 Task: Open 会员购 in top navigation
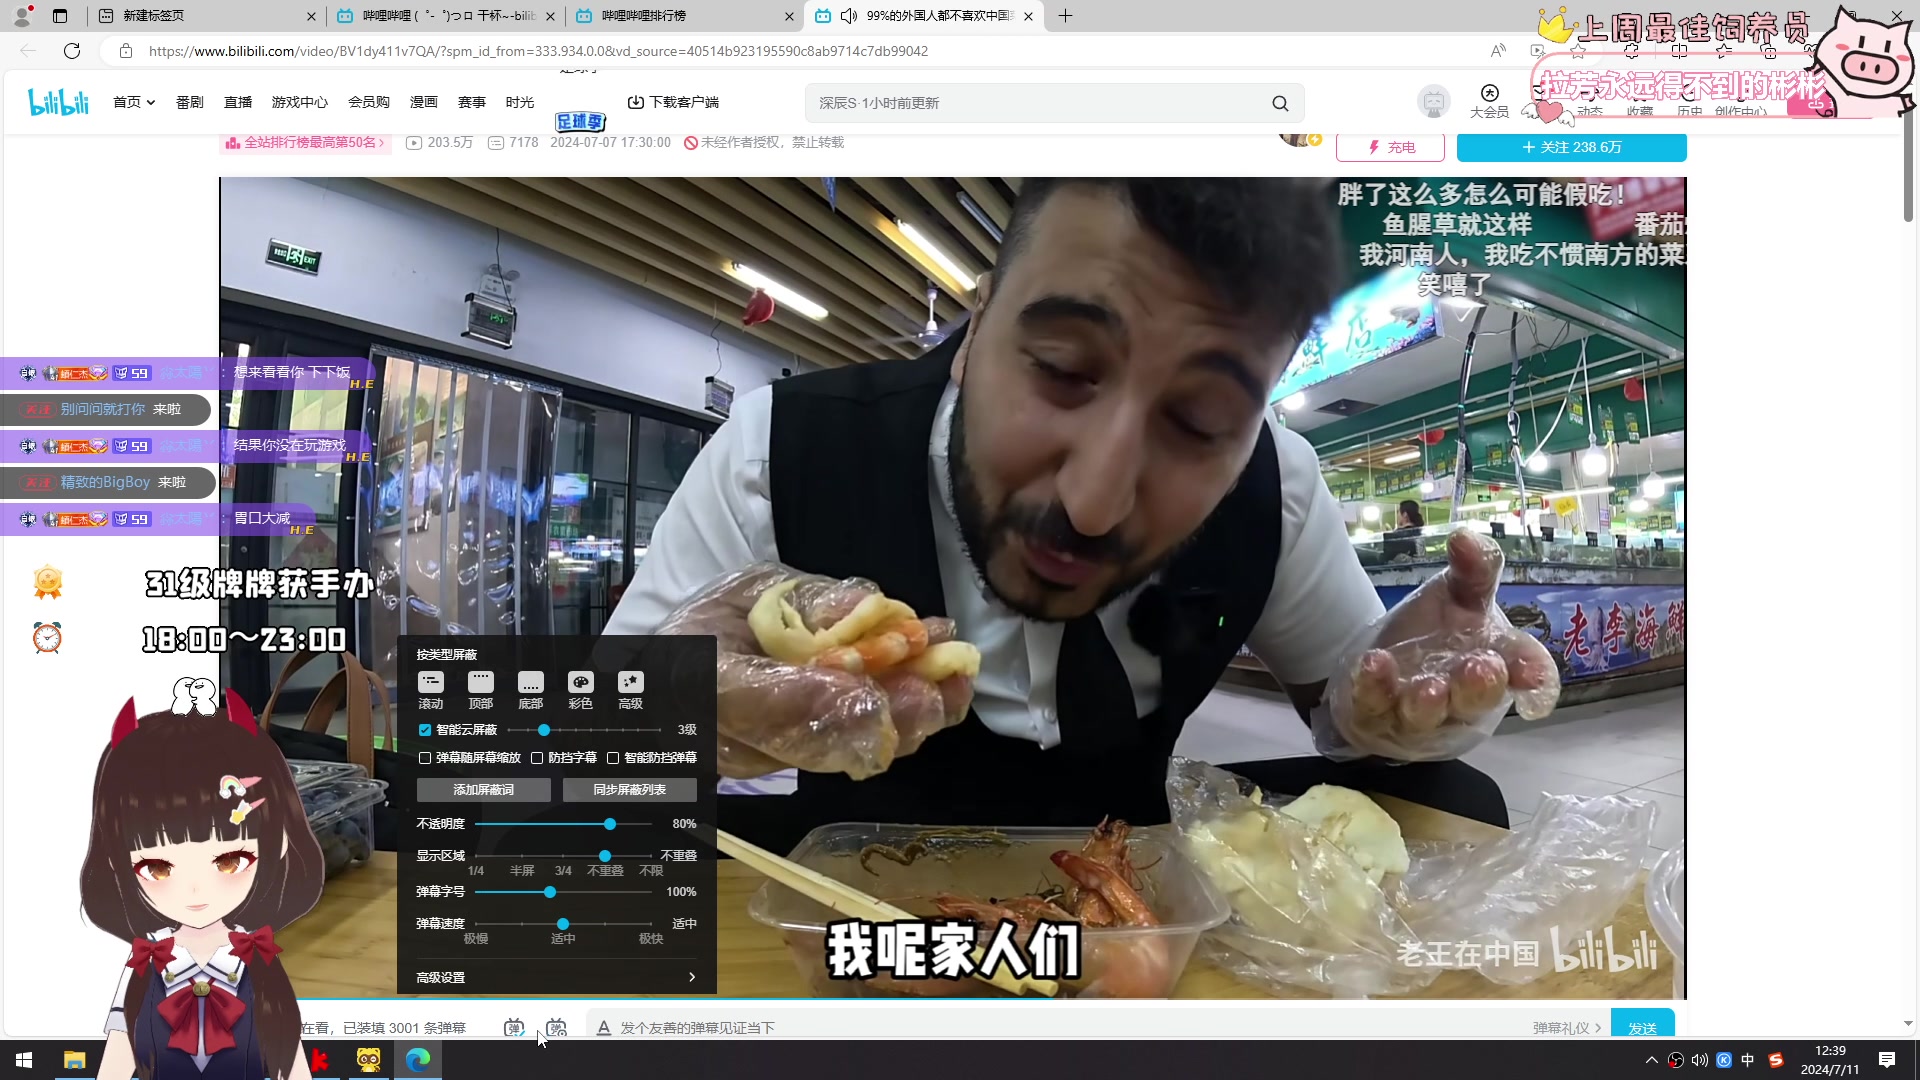[369, 102]
